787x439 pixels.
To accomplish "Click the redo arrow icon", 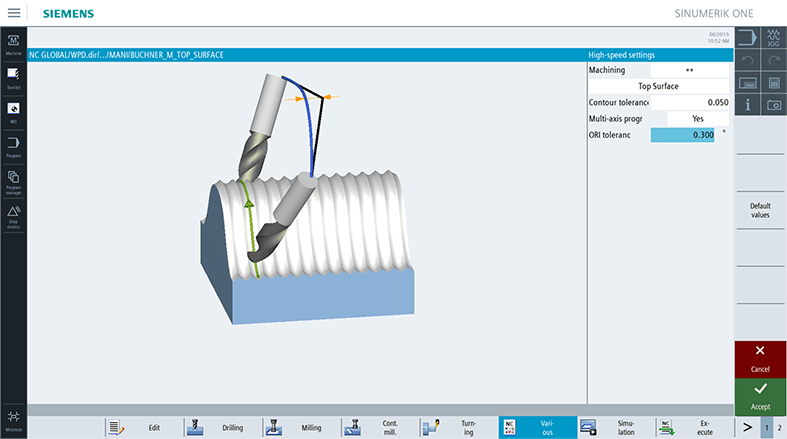I will [773, 61].
